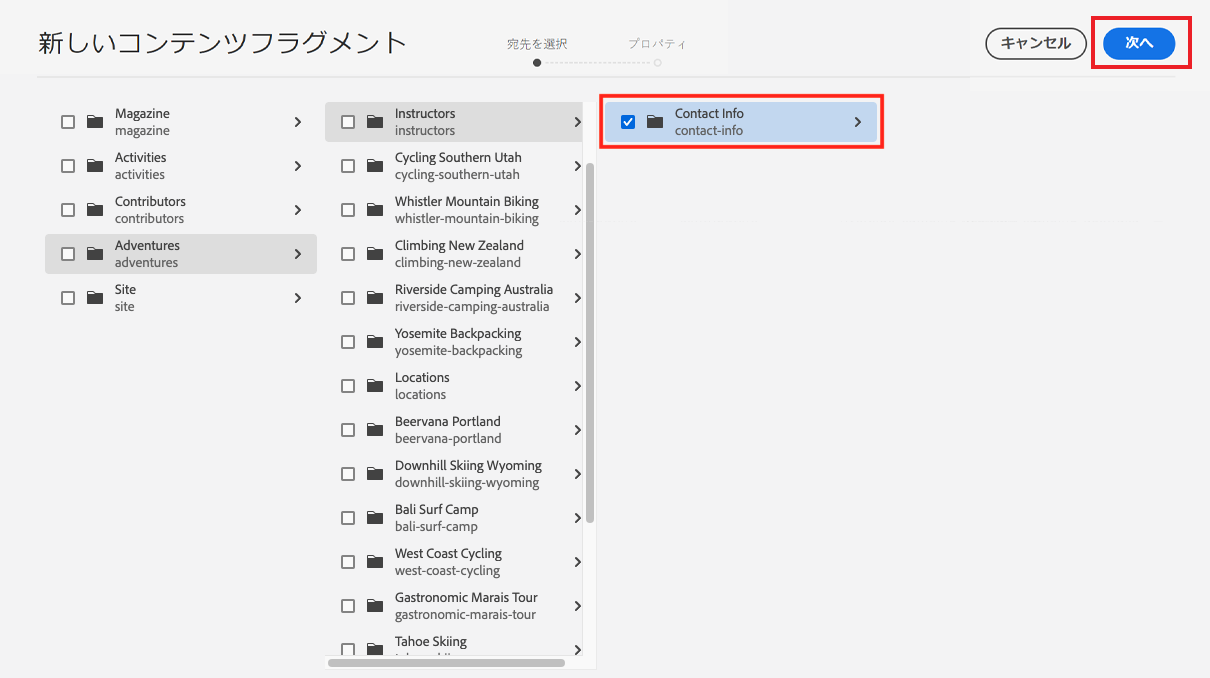Expand the Activities folder chevron
This screenshot has width=1210, height=678.
click(x=298, y=166)
